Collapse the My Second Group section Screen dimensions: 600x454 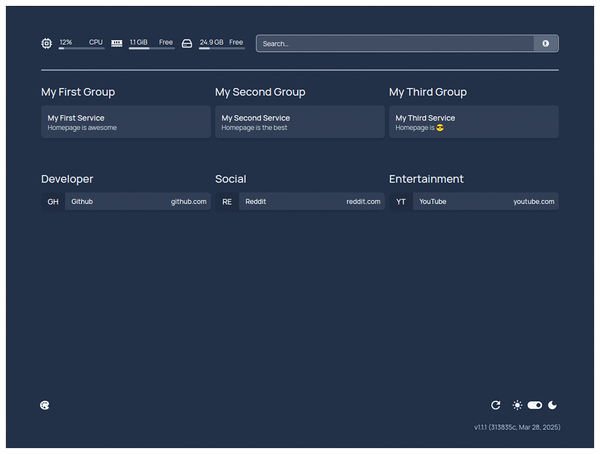click(x=260, y=92)
